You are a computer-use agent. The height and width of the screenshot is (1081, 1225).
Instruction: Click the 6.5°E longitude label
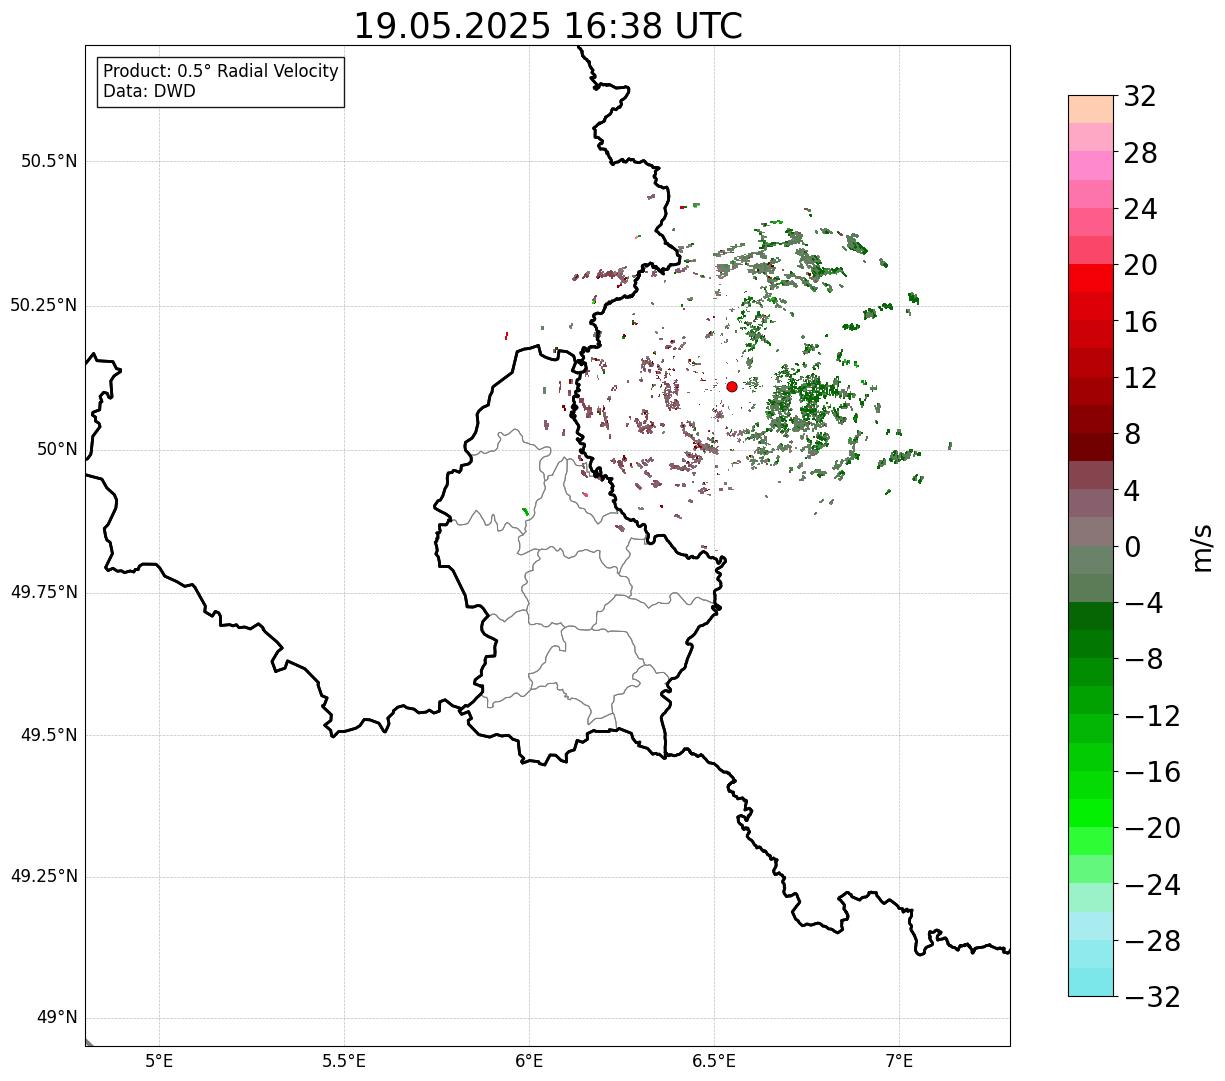tap(714, 1061)
